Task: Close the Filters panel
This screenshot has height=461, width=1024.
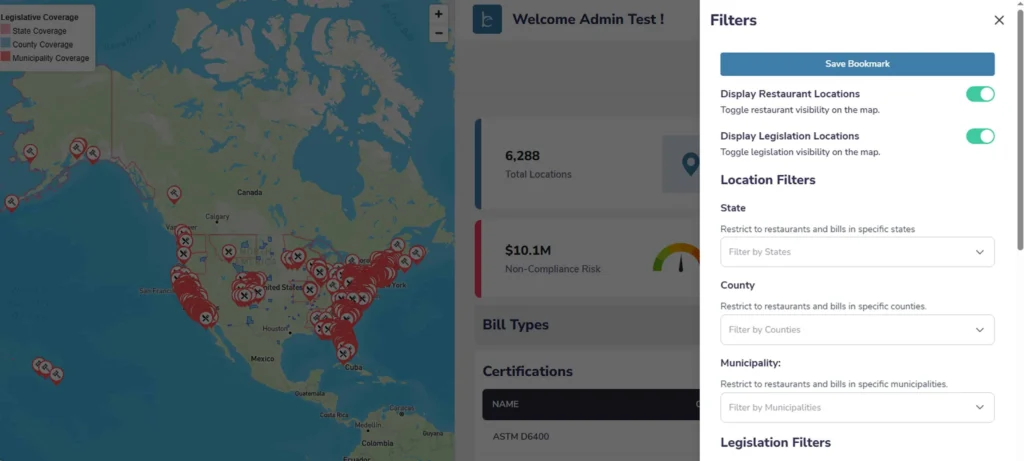Action: (x=998, y=20)
